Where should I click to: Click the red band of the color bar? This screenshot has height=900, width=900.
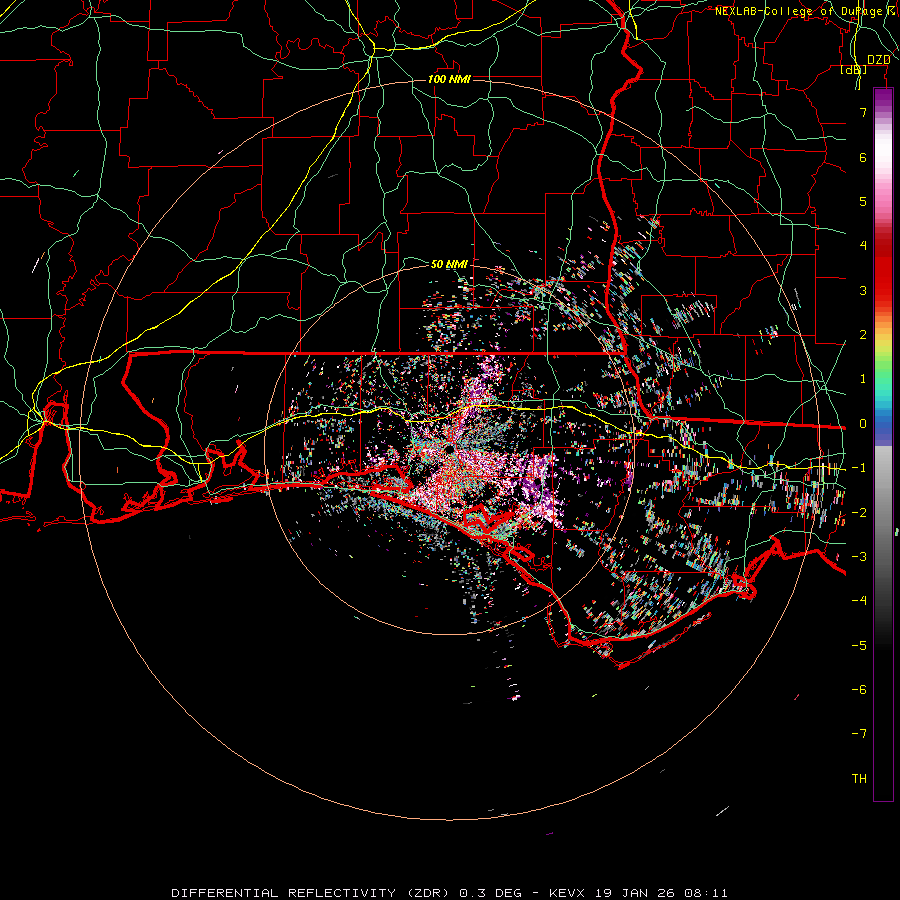pyautogui.click(x=883, y=270)
